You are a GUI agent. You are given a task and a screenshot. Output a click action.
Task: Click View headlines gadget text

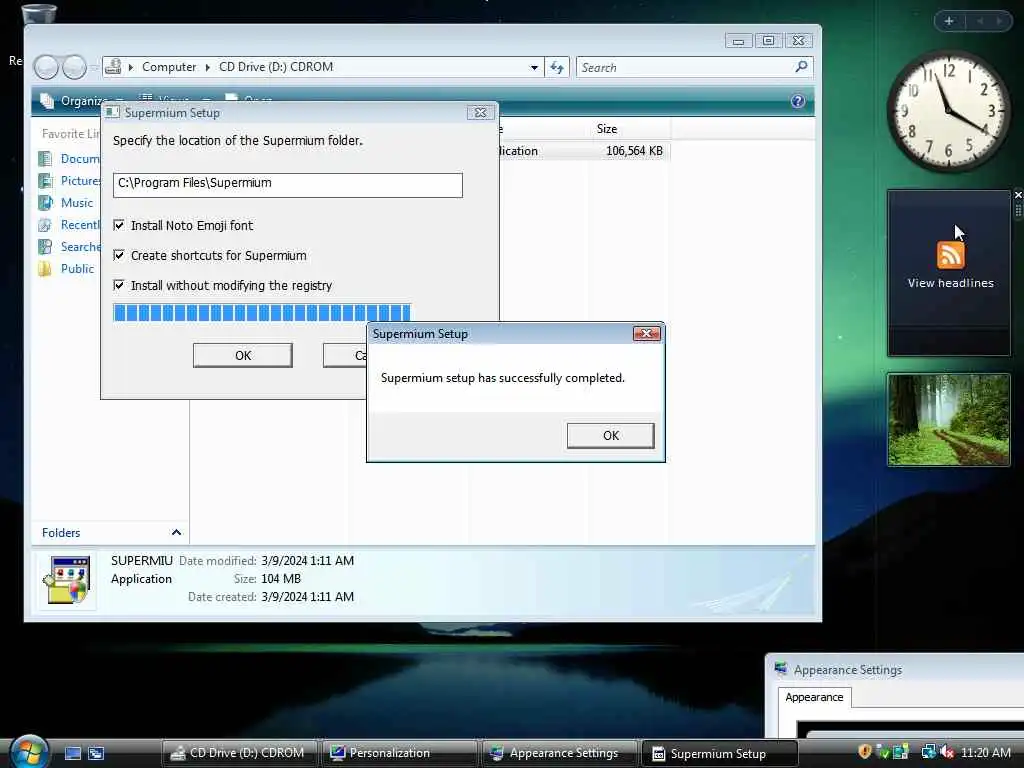950,283
